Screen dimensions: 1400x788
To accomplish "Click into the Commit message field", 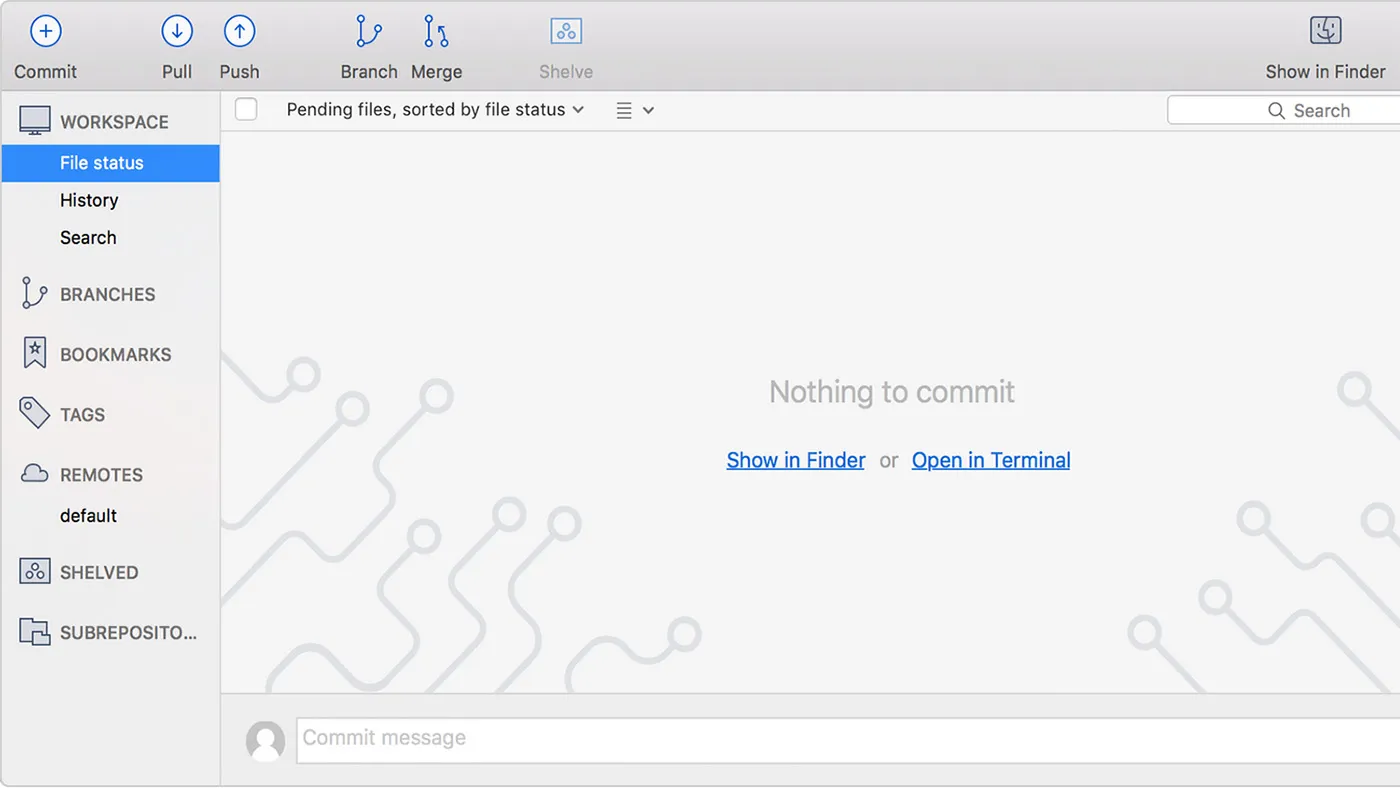I will click(x=840, y=739).
